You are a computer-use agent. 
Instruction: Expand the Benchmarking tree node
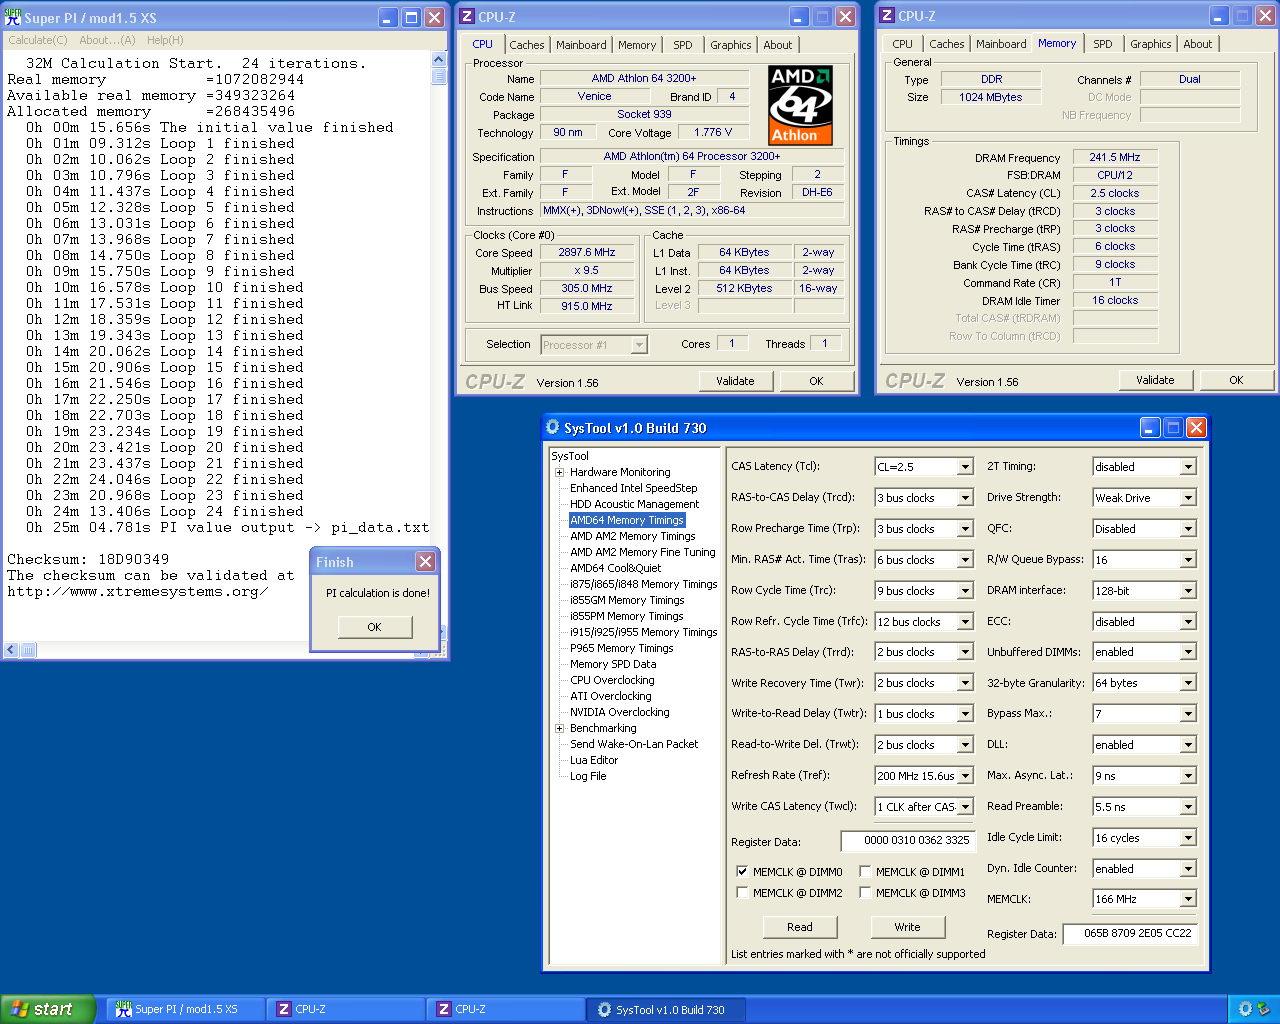560,728
